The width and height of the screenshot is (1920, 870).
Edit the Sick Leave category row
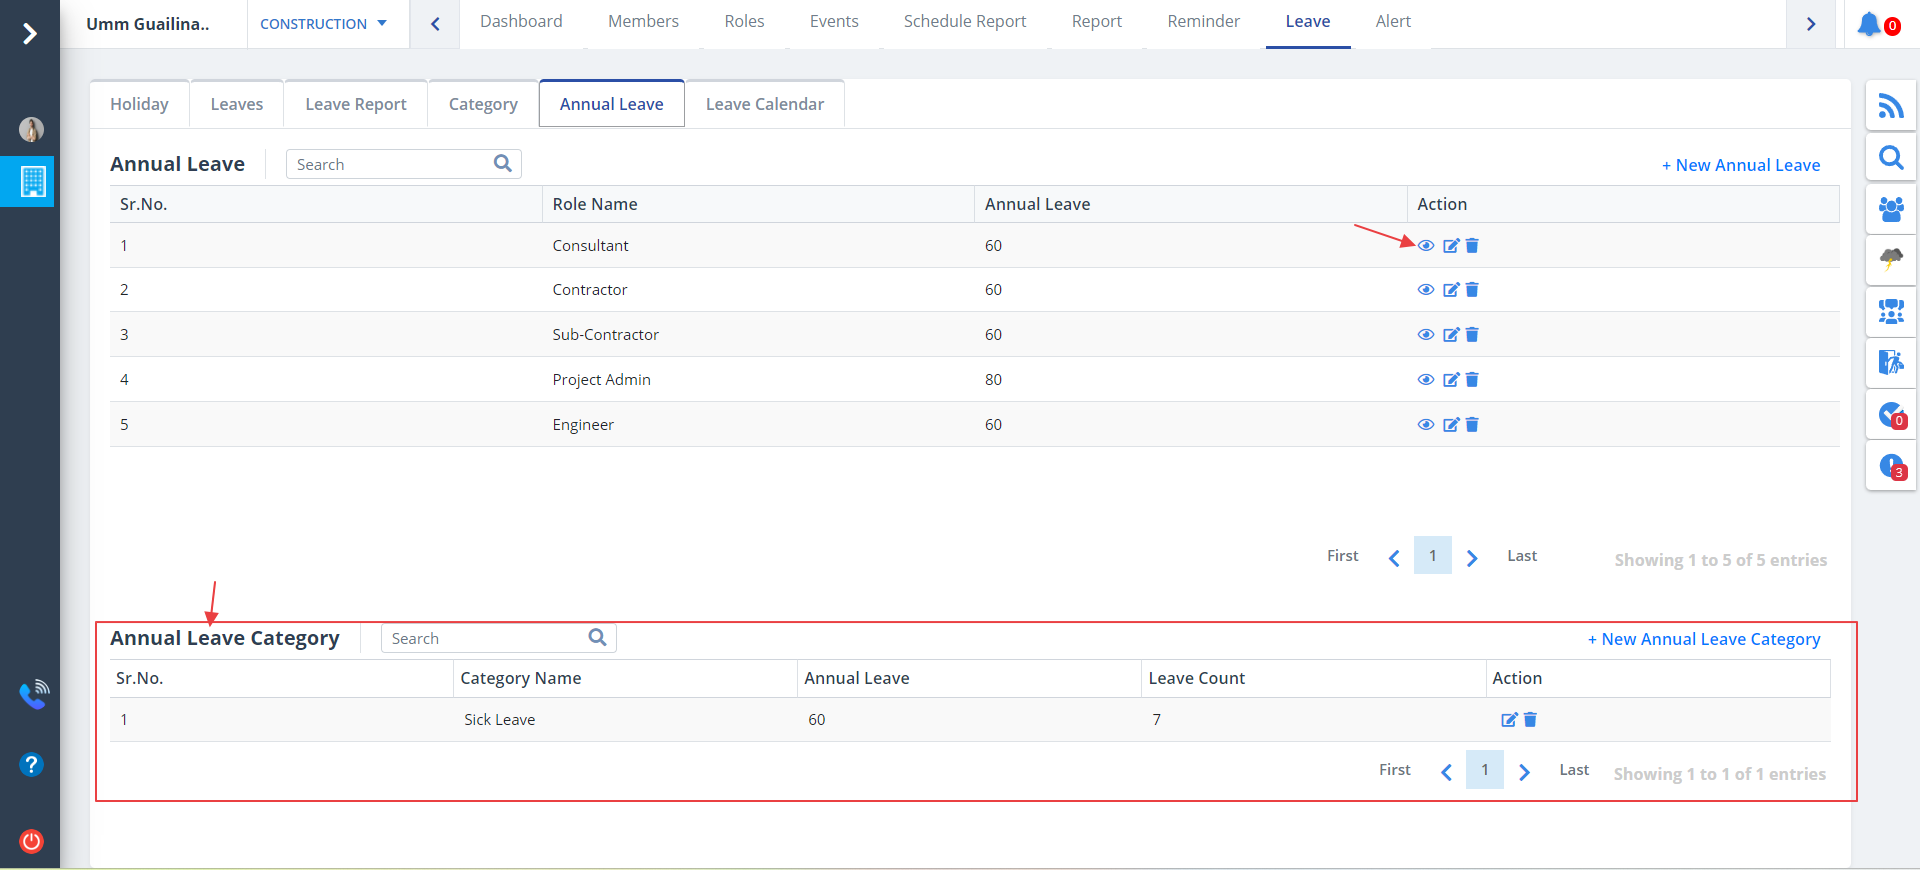[x=1508, y=720]
